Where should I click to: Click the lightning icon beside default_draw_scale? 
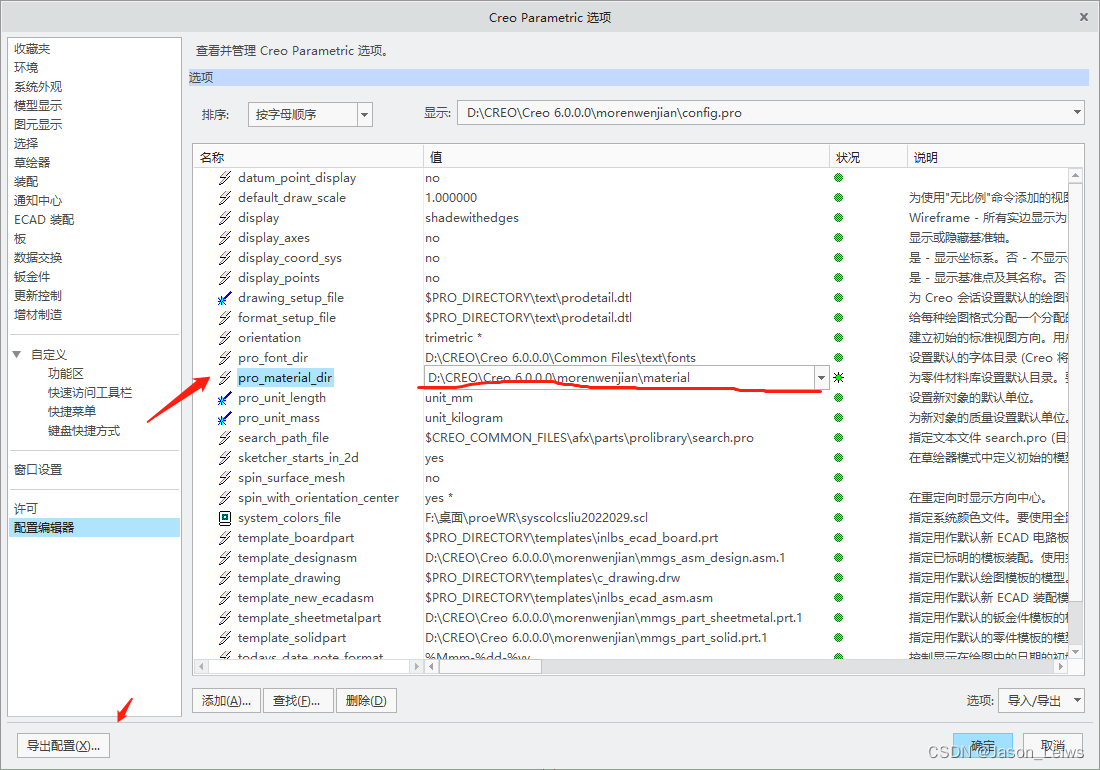click(224, 198)
